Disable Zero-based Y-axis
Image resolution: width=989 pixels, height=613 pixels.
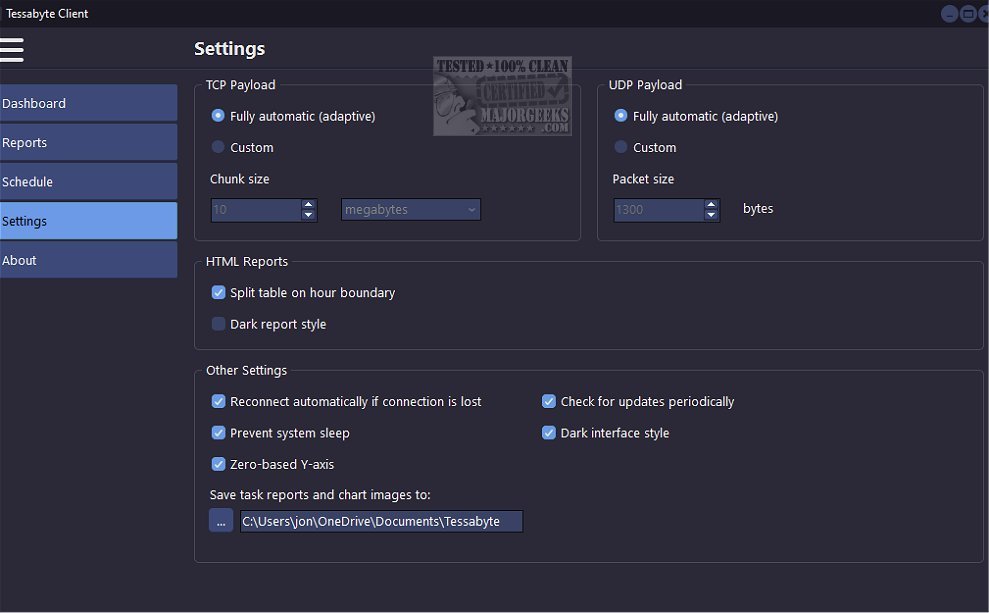click(x=218, y=464)
